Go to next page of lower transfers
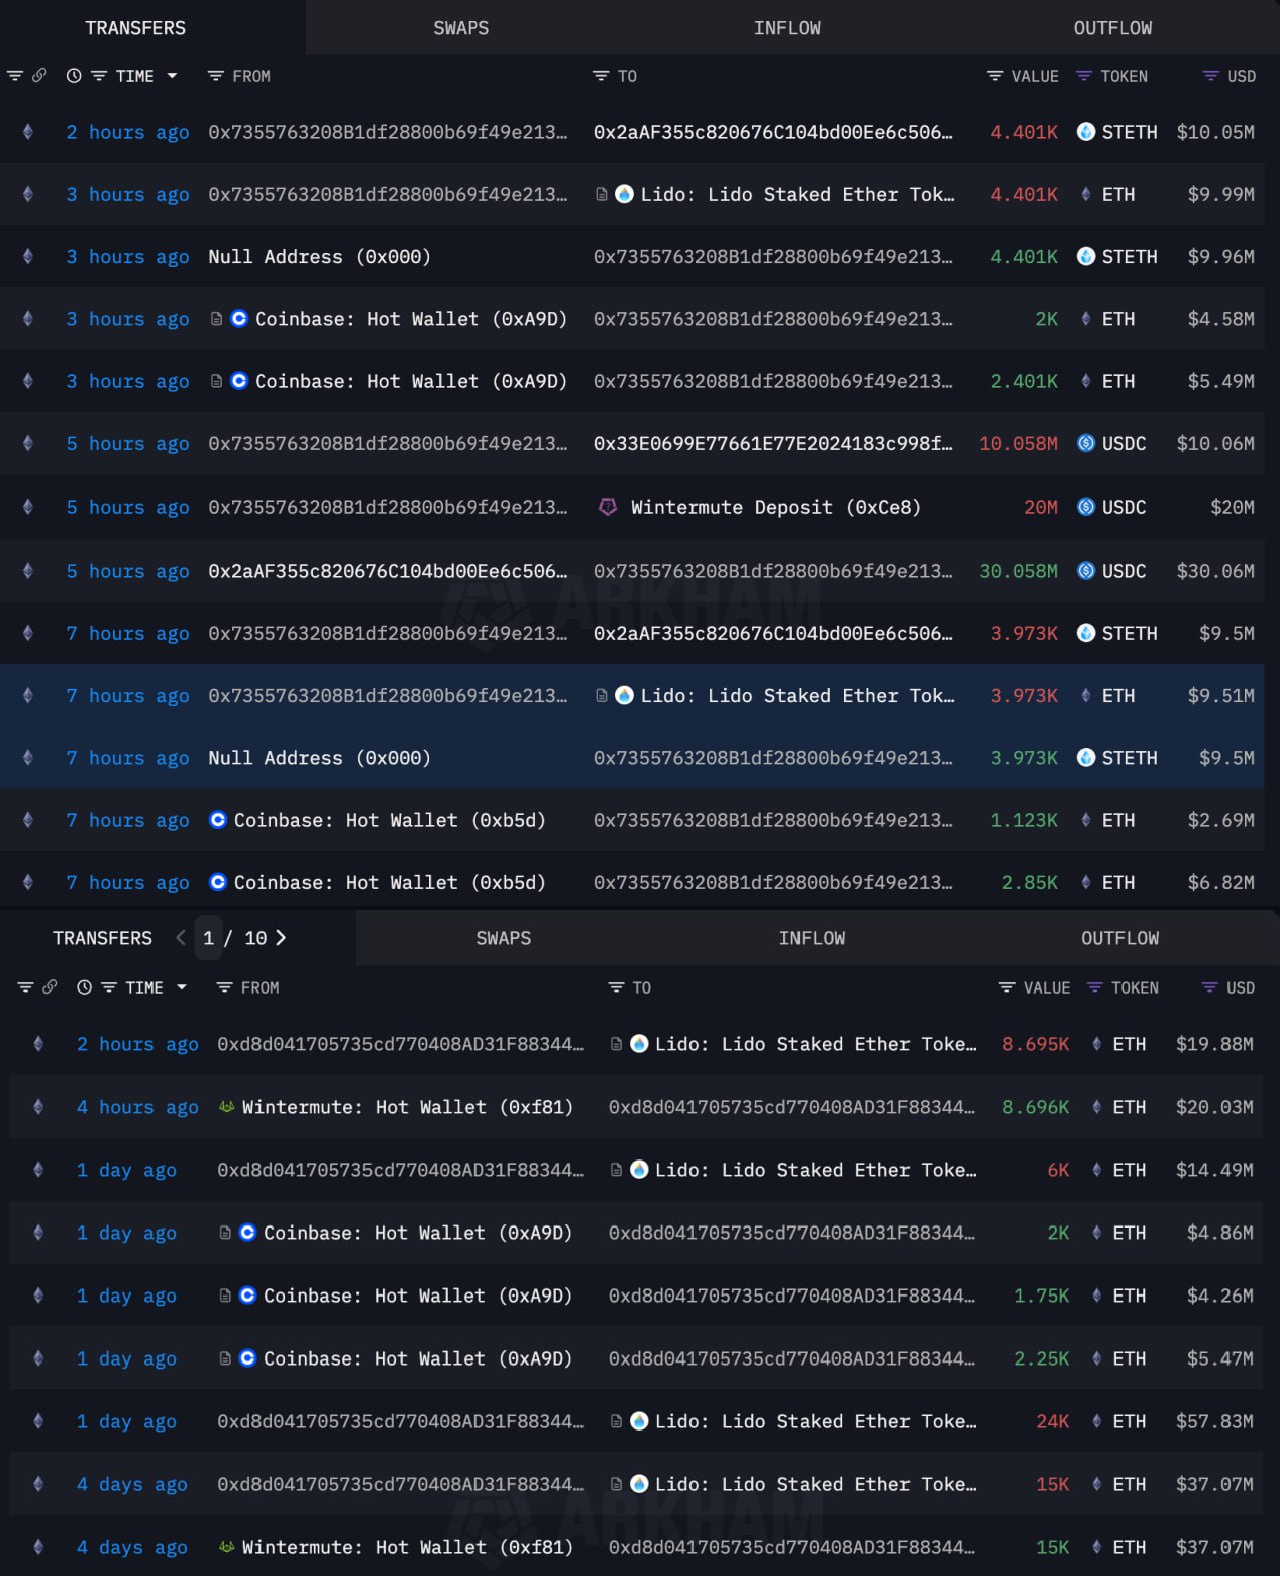Viewport: 1280px width, 1576px height. (x=281, y=938)
